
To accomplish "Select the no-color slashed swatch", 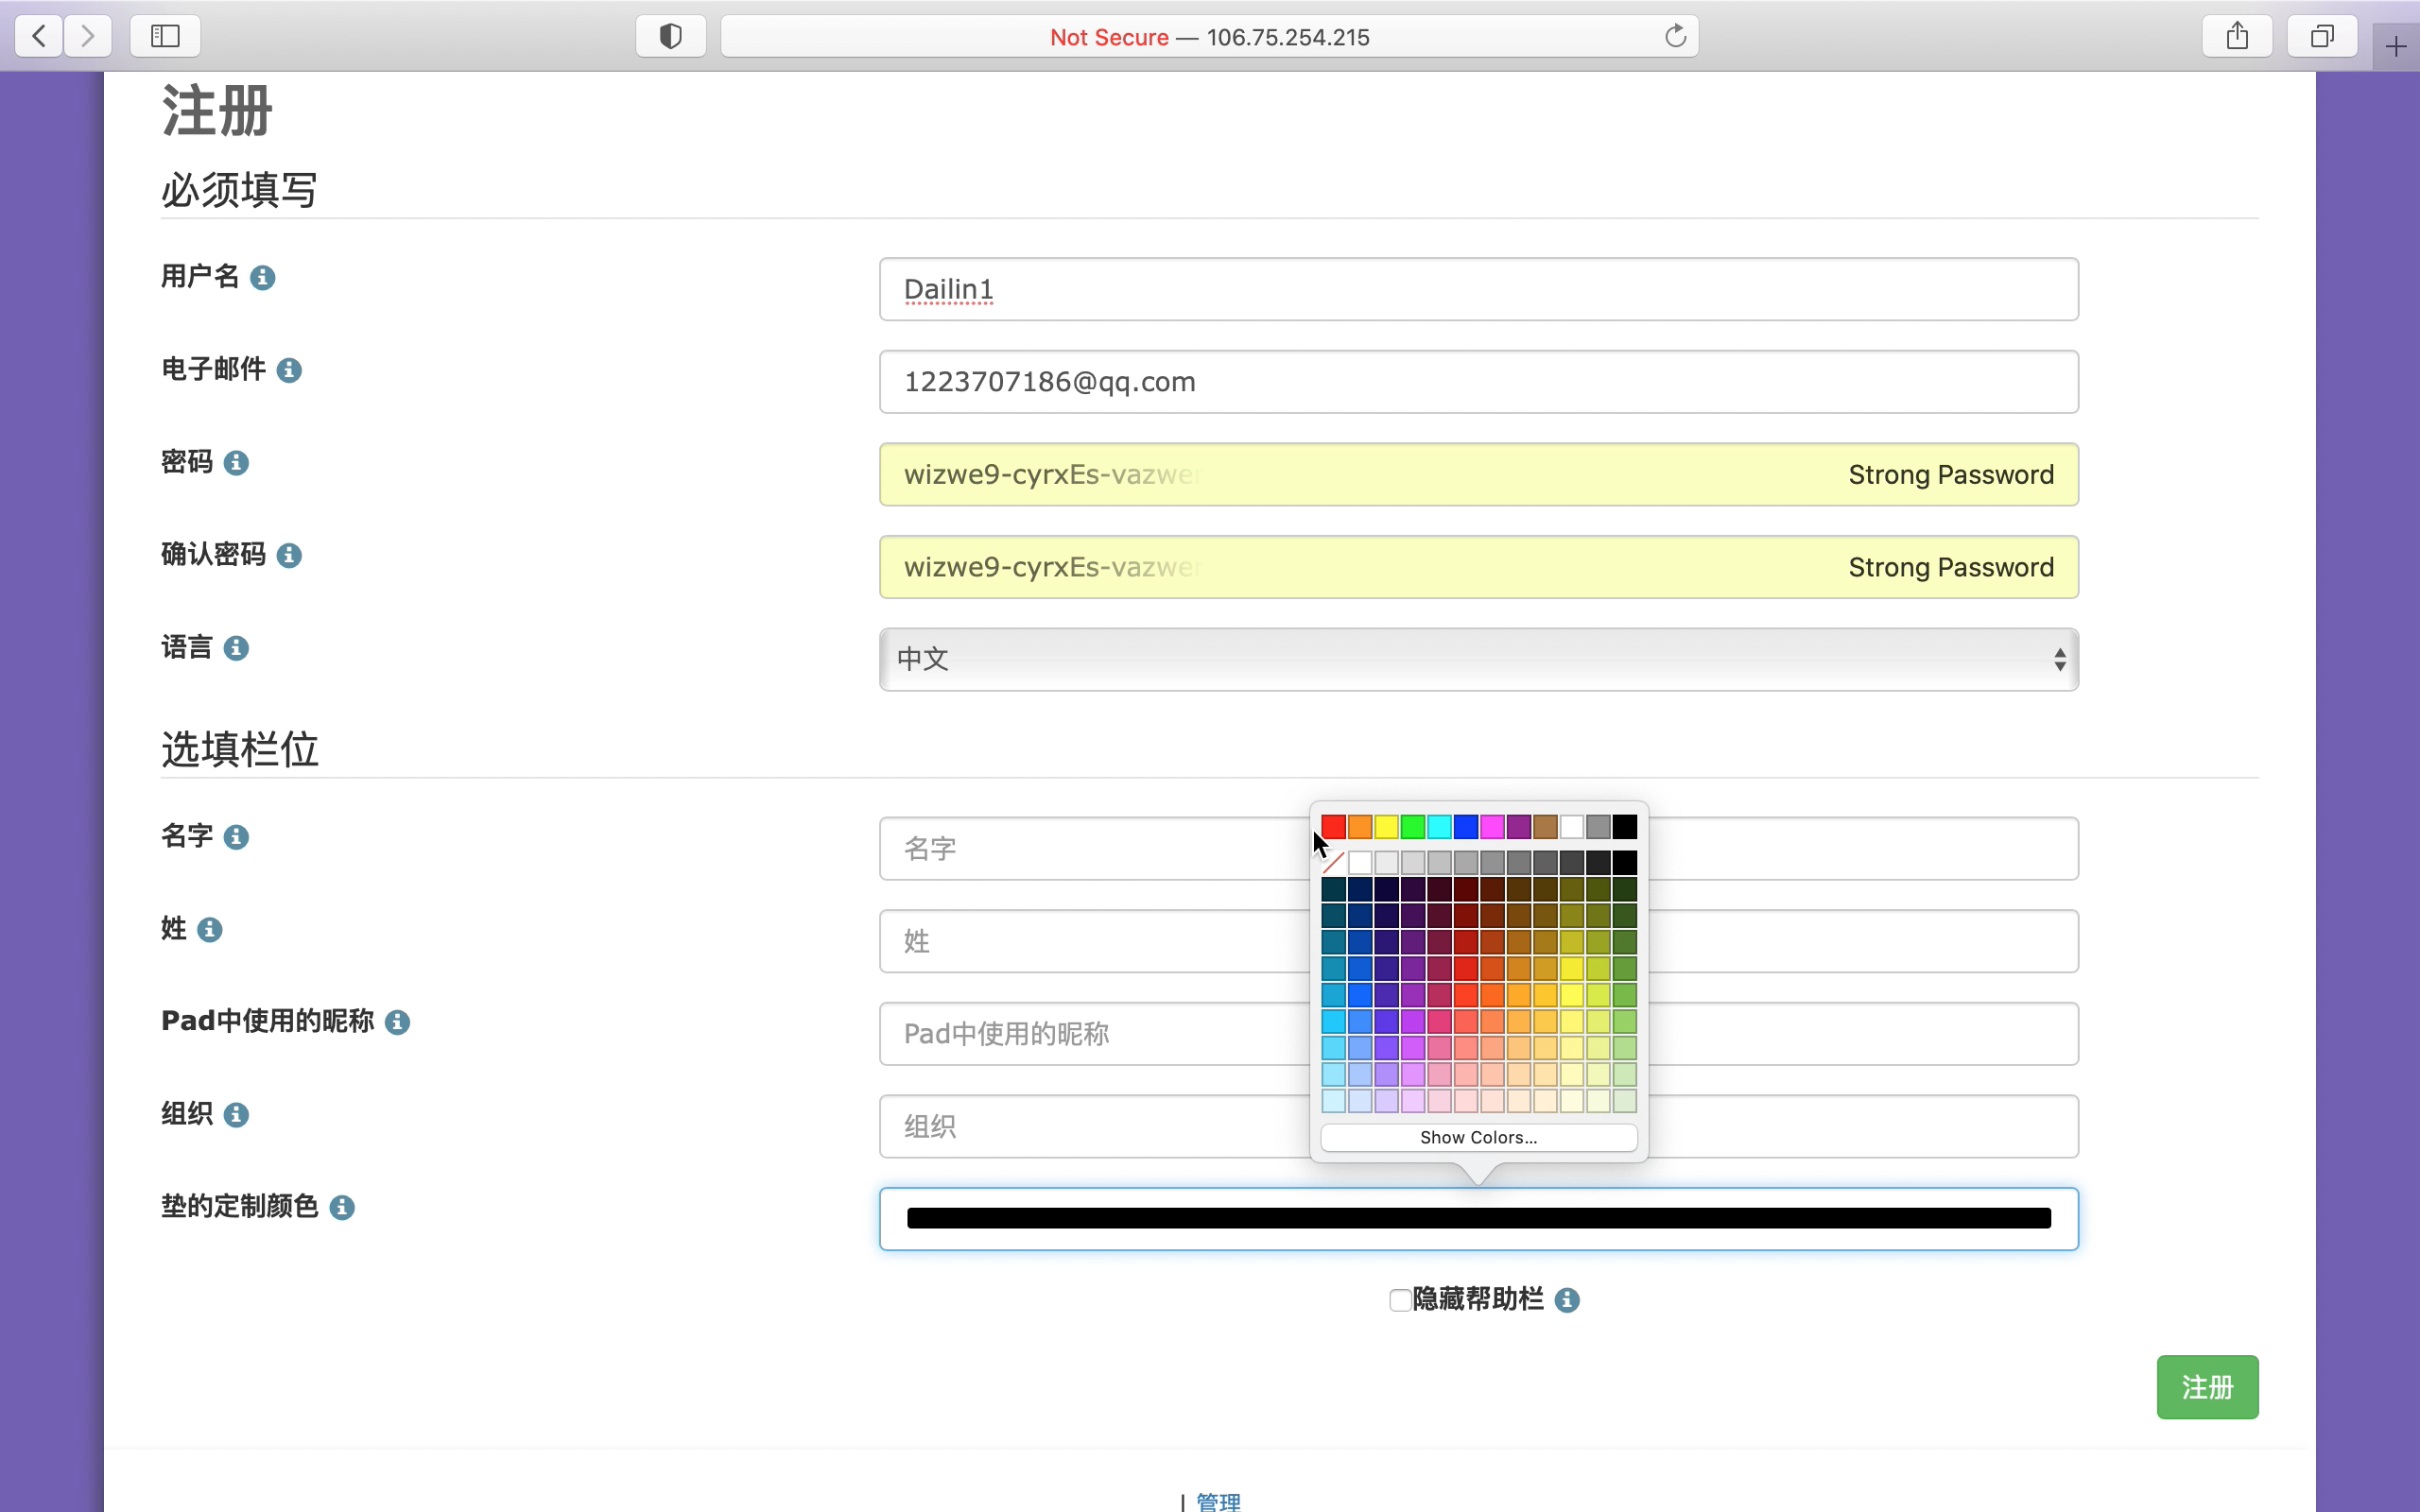I will [x=1333, y=862].
